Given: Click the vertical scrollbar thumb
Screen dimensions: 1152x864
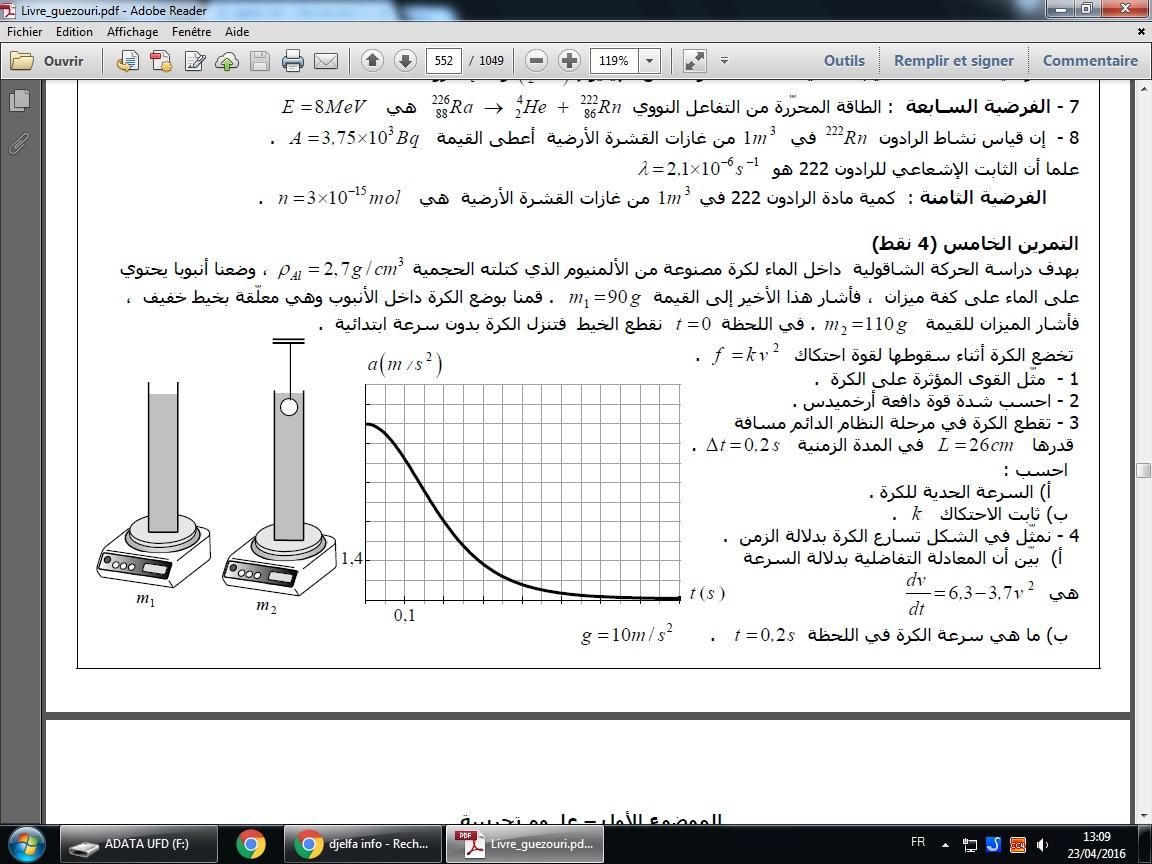Looking at the screenshot, I should tap(1142, 471).
